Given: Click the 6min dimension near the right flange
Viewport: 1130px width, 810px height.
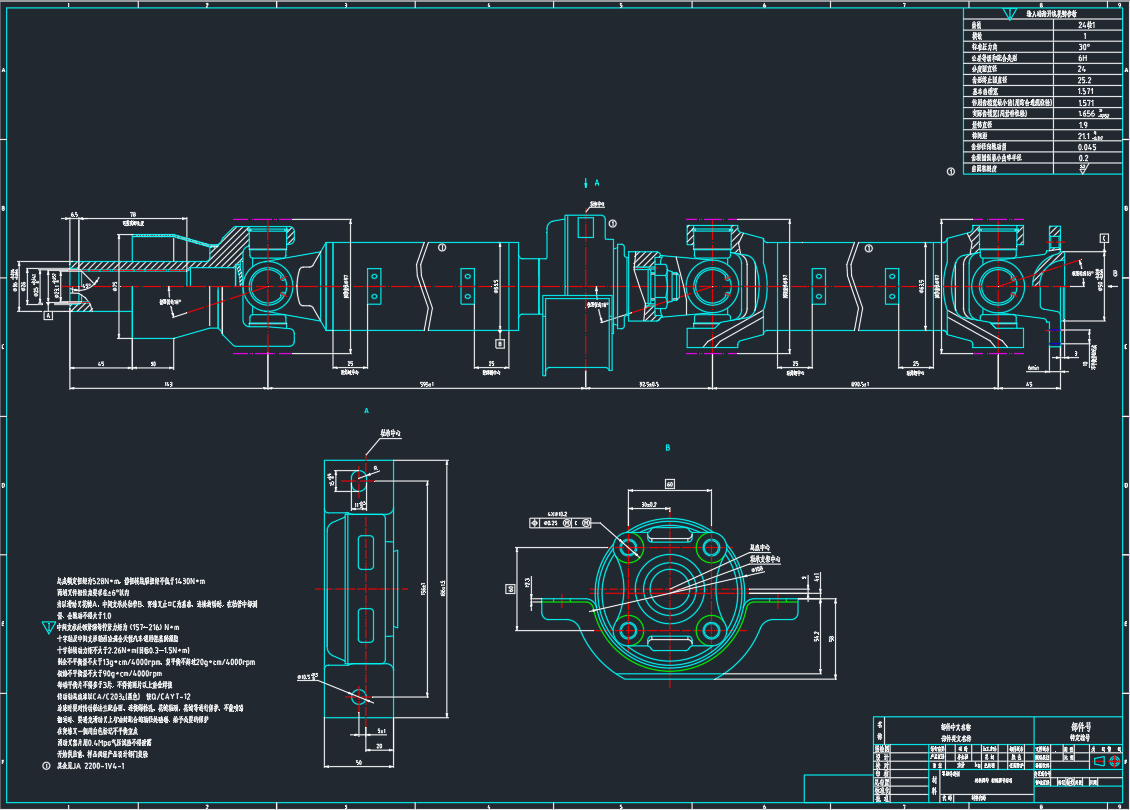Looking at the screenshot, I should [1033, 368].
